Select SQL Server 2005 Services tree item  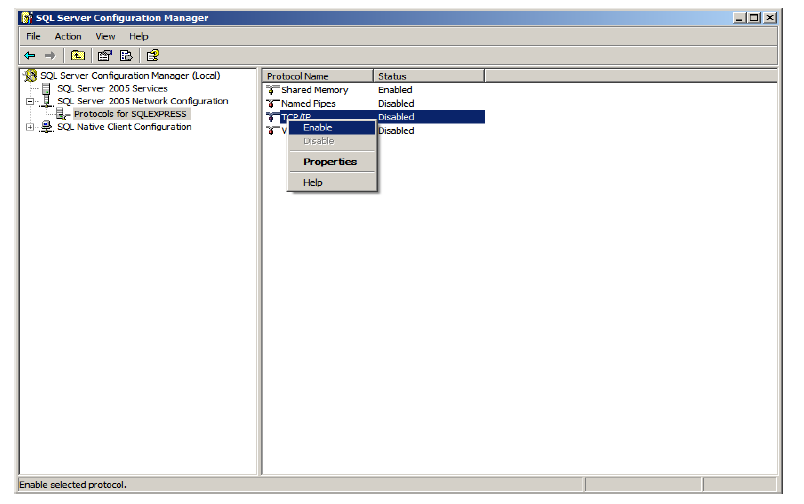point(112,89)
